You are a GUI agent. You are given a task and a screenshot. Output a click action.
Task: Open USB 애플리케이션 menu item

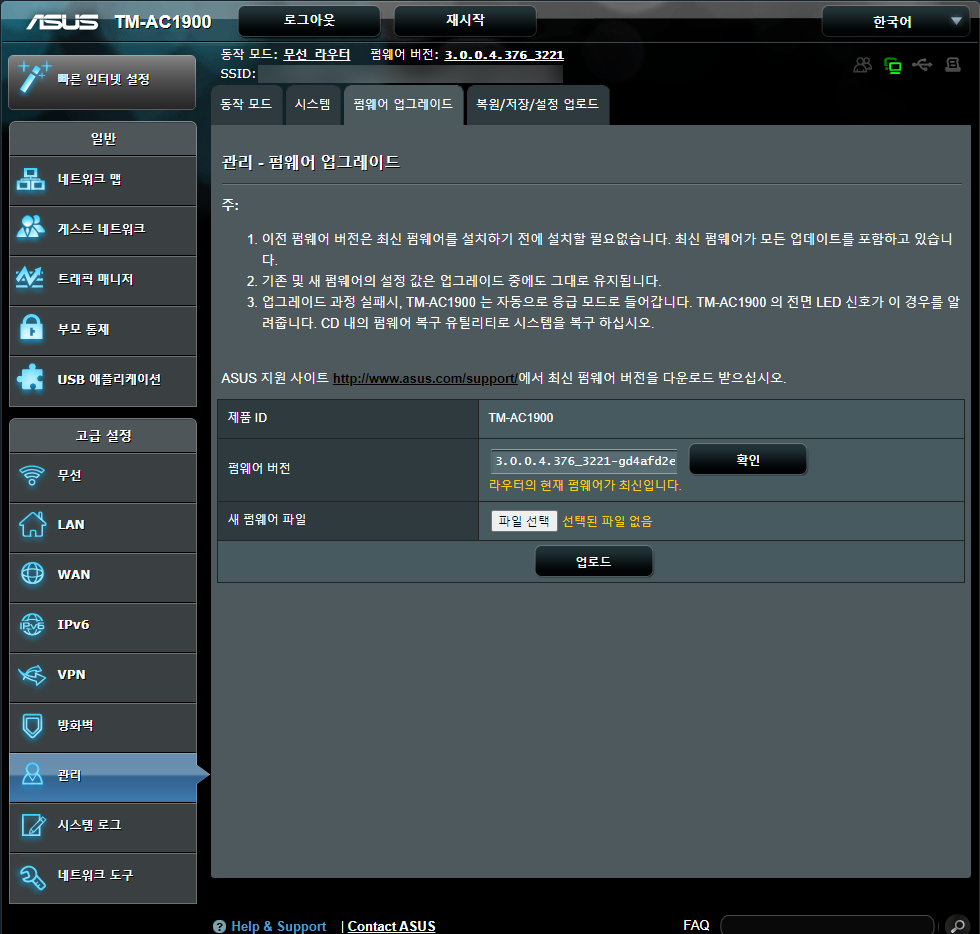[x=103, y=380]
